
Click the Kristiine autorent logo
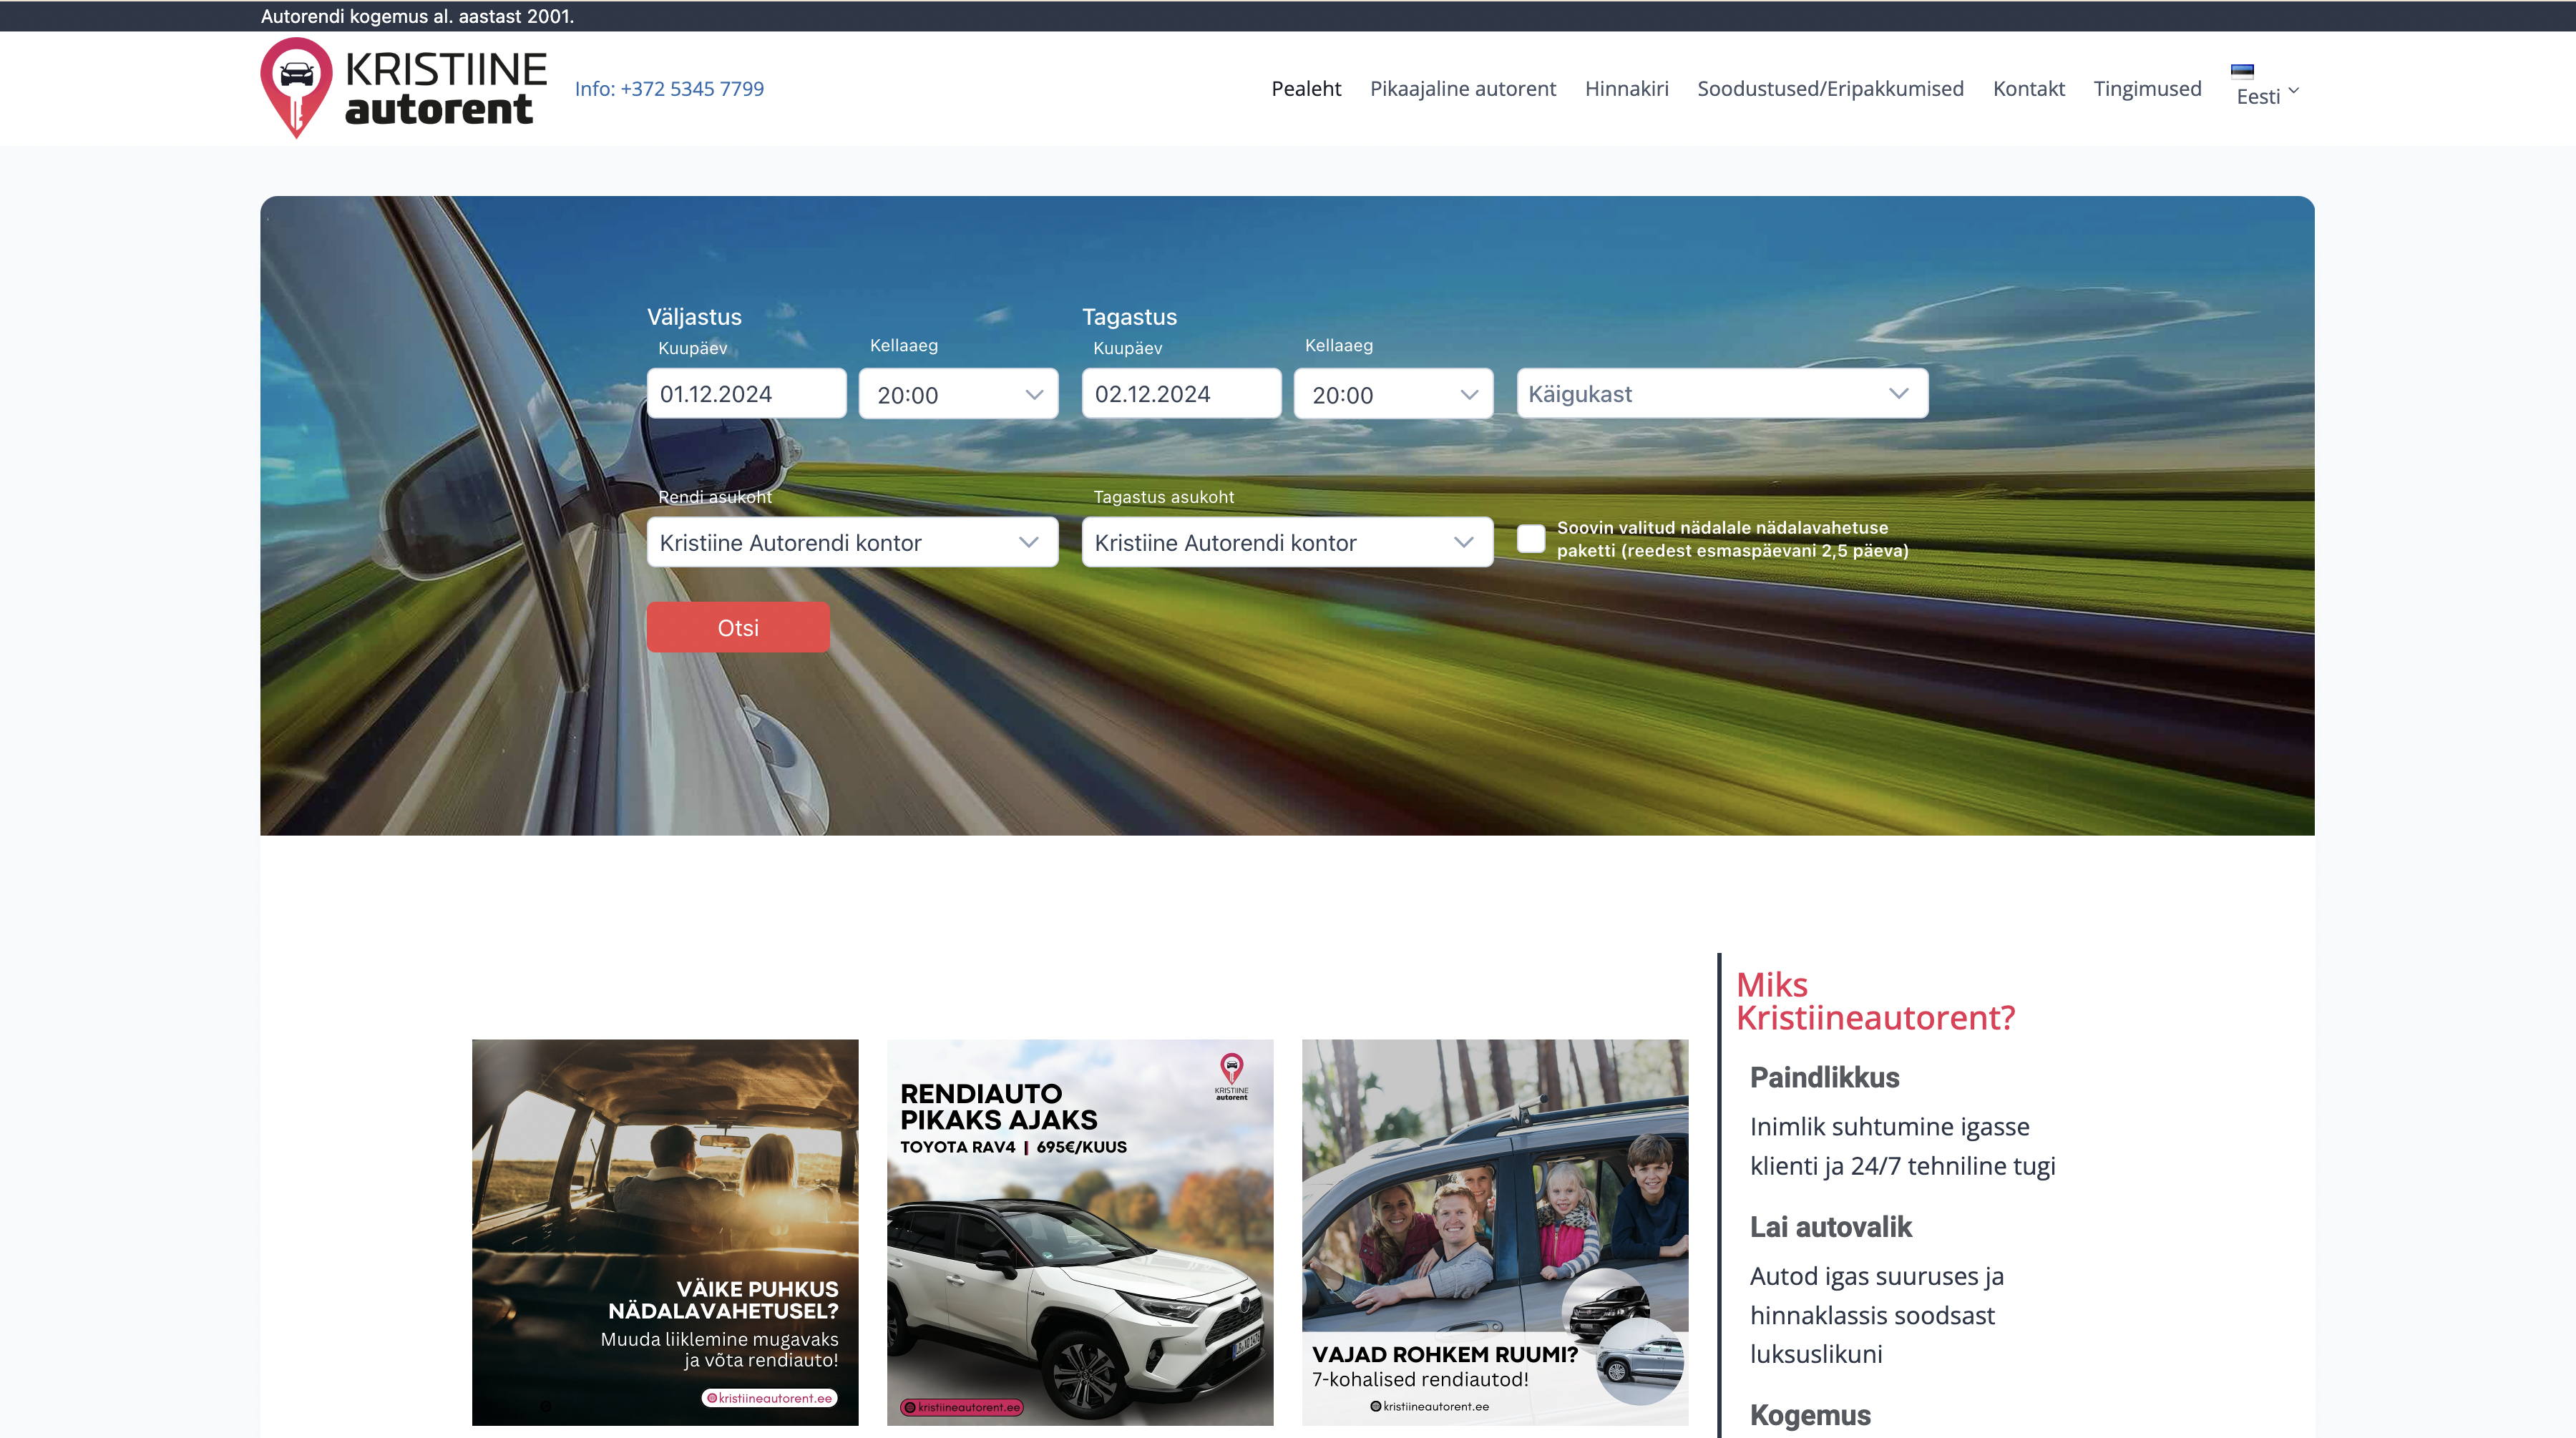click(404, 88)
